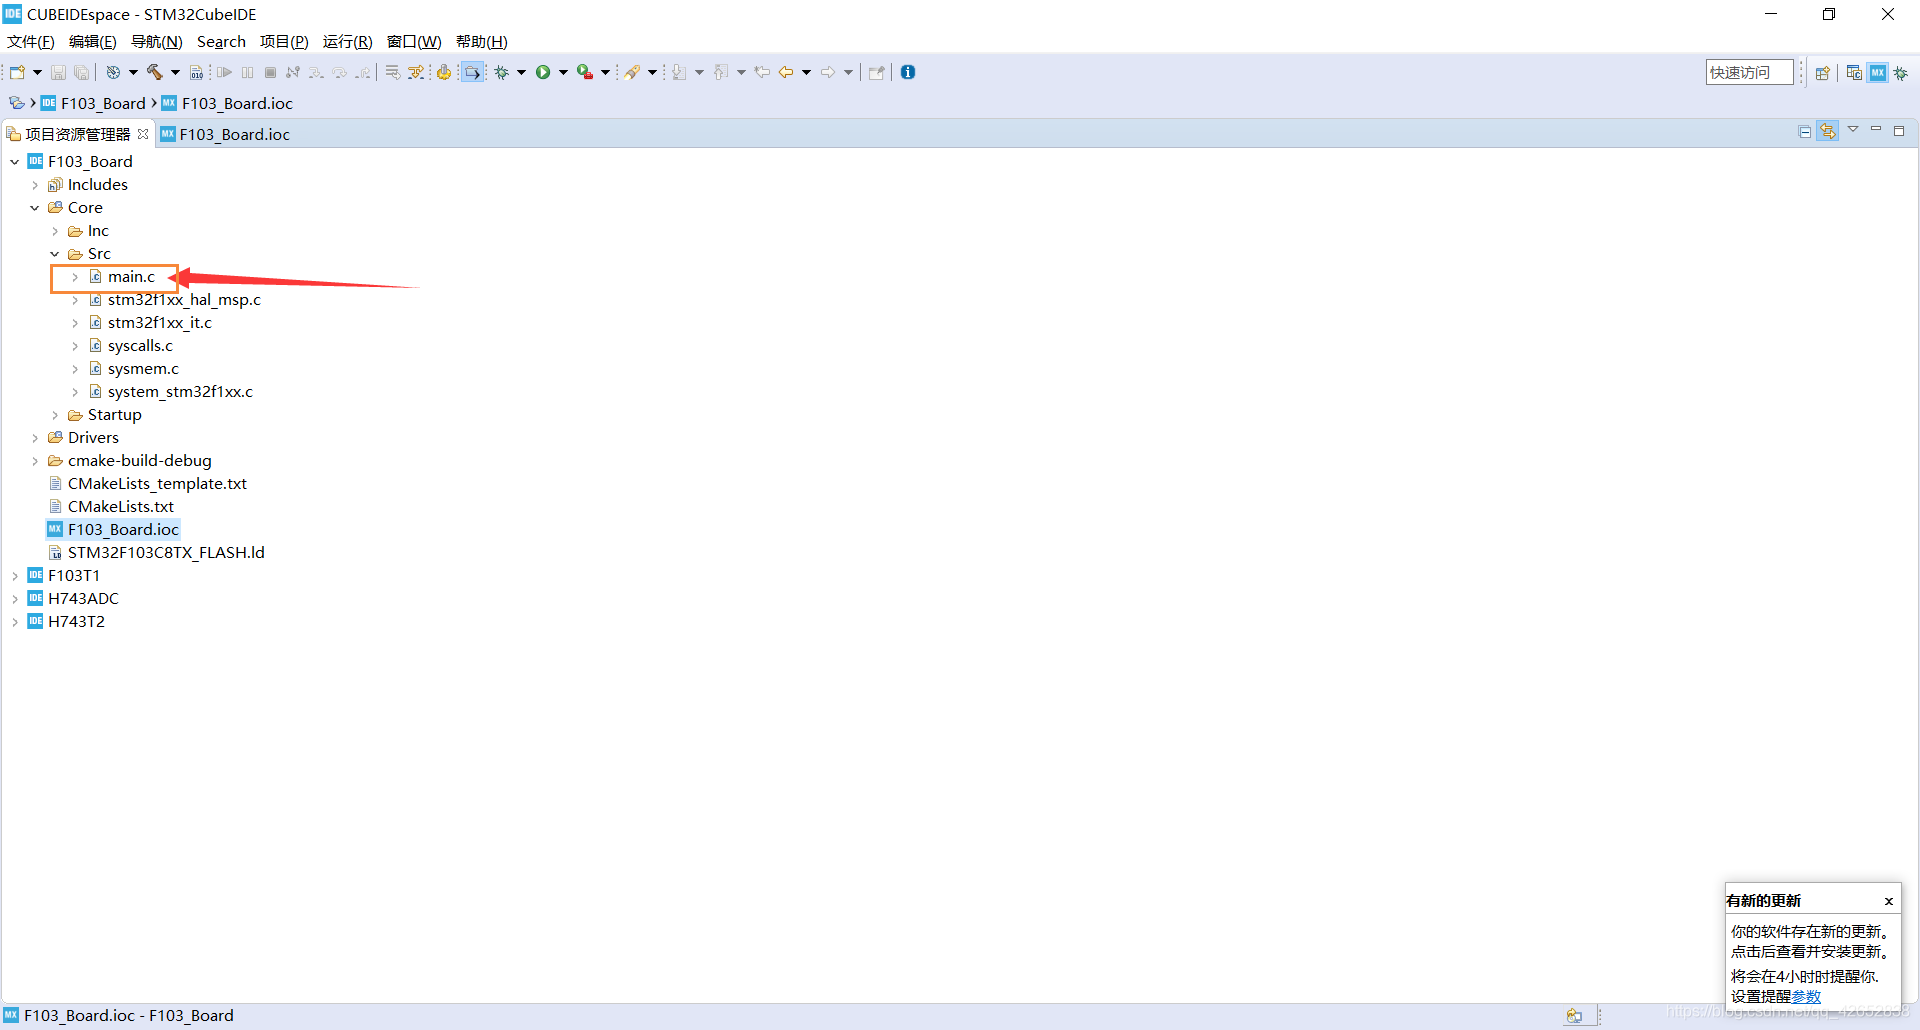Viewport: 1920px width, 1030px height.
Task: Collapse the Src folder
Action: click(55, 254)
